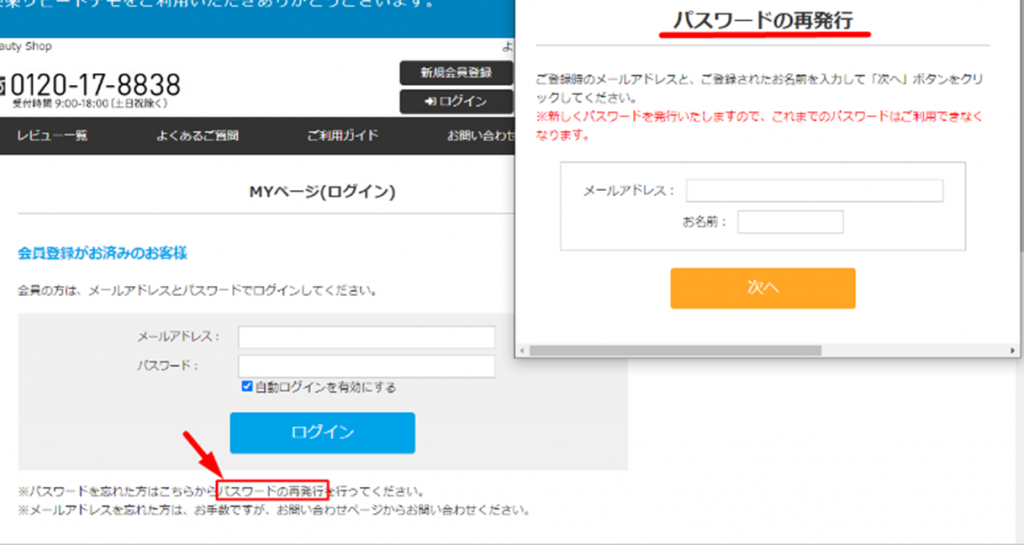The image size is (1024, 545).
Task: Focus the パスワード field in login form
Action: click(366, 366)
